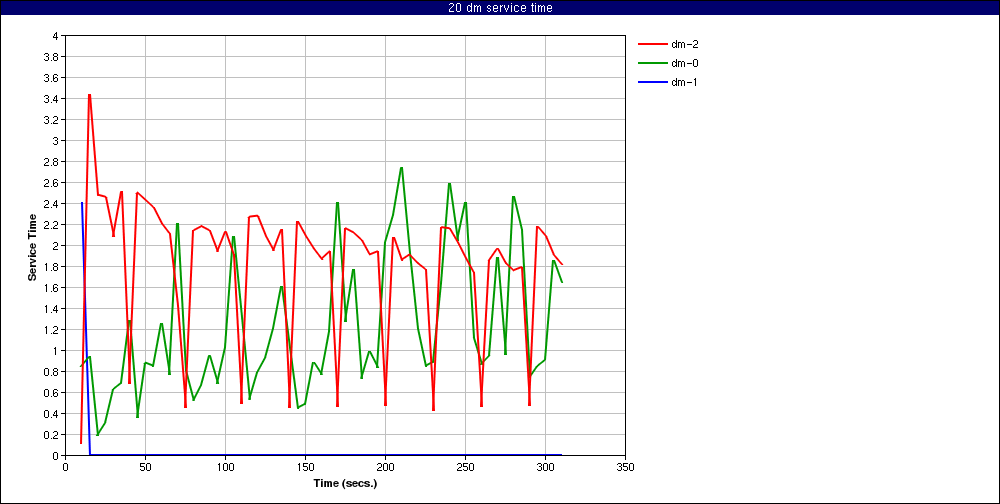
Task: Click the y-axis tick label 1.6
Action: [52, 288]
